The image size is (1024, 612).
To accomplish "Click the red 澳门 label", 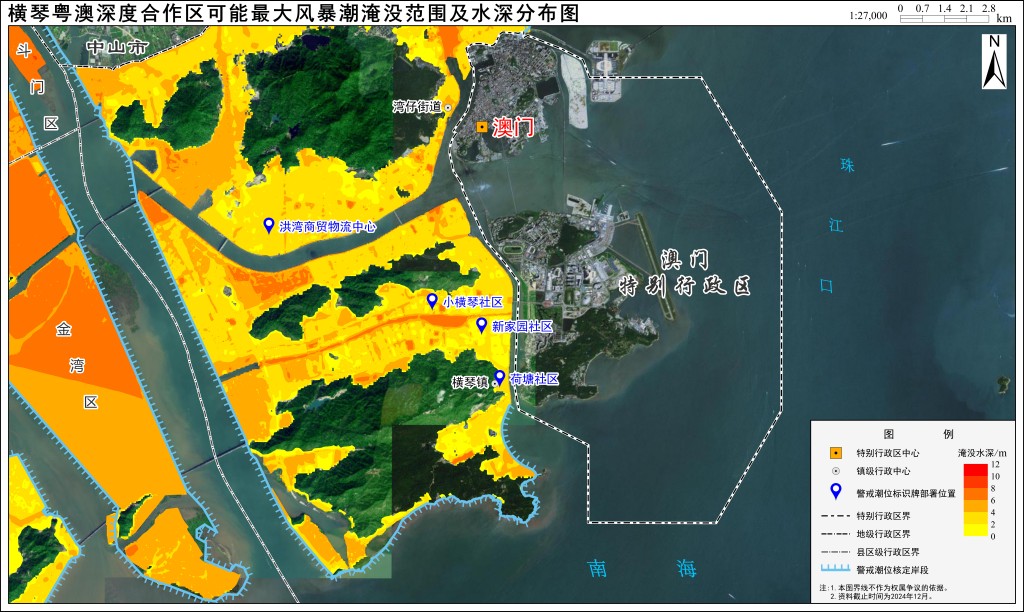I will pos(513,127).
